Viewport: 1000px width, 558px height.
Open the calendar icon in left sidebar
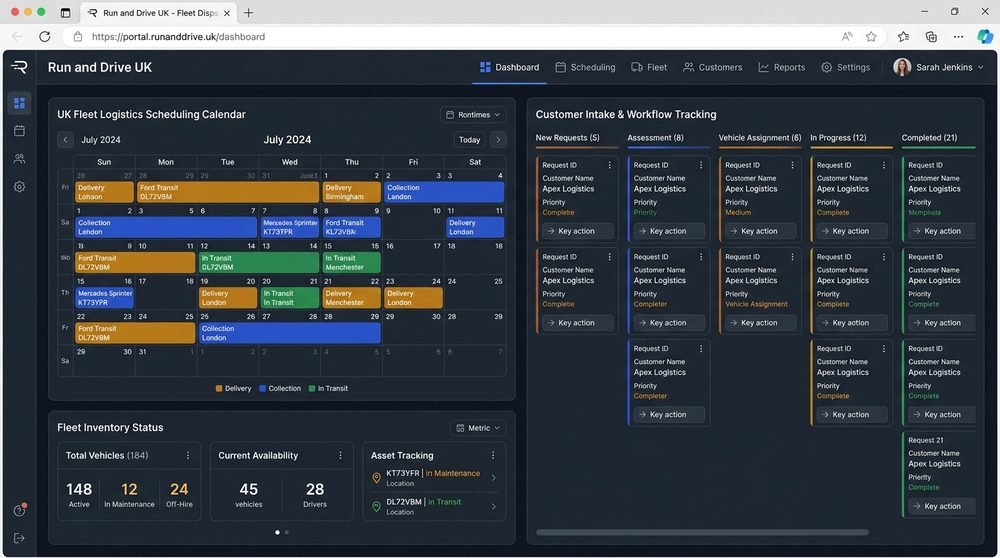[19, 131]
